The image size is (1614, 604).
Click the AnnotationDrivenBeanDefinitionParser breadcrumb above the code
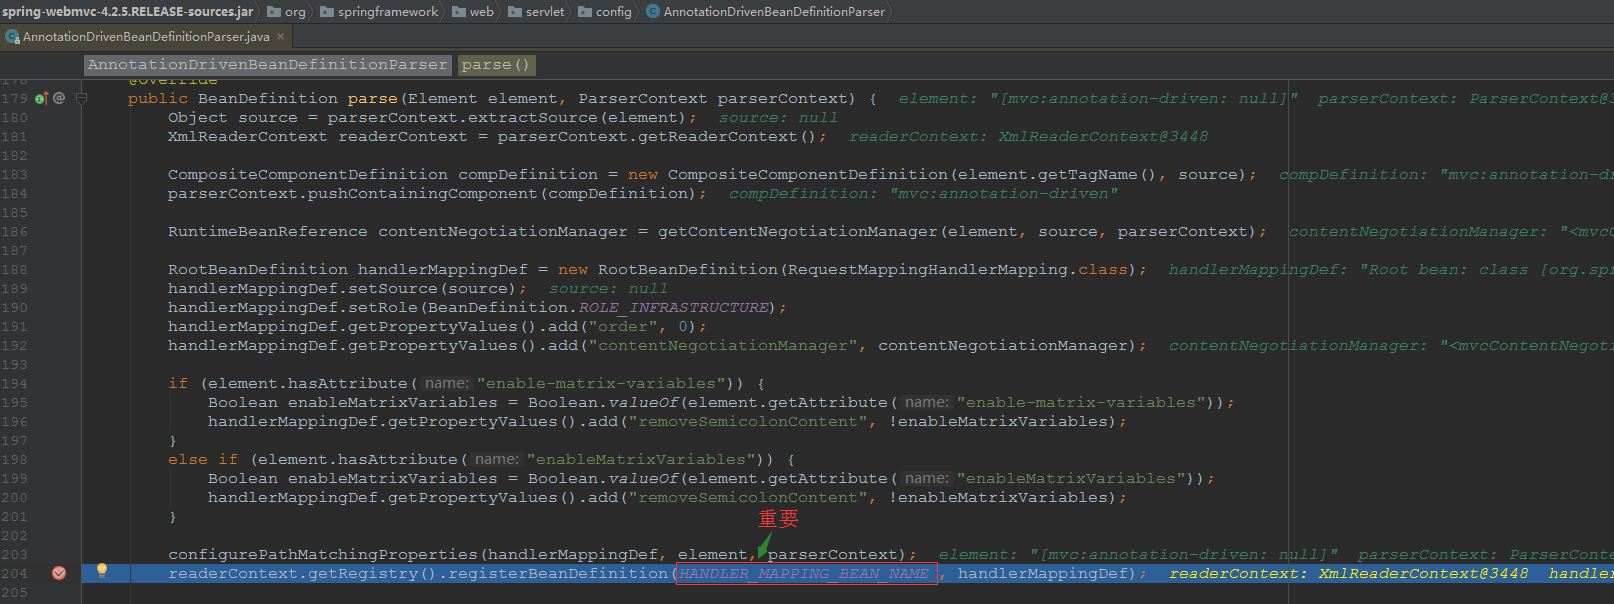(x=268, y=65)
